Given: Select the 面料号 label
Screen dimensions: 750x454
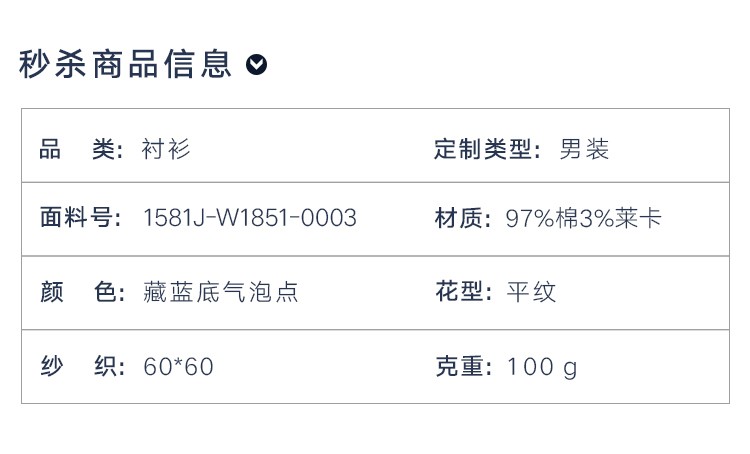Looking at the screenshot, I should coord(81,218).
